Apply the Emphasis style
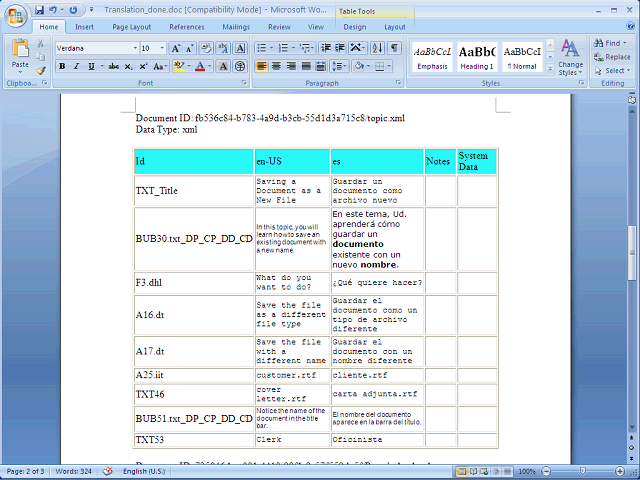Screen dimensions: 640x480 [432, 57]
